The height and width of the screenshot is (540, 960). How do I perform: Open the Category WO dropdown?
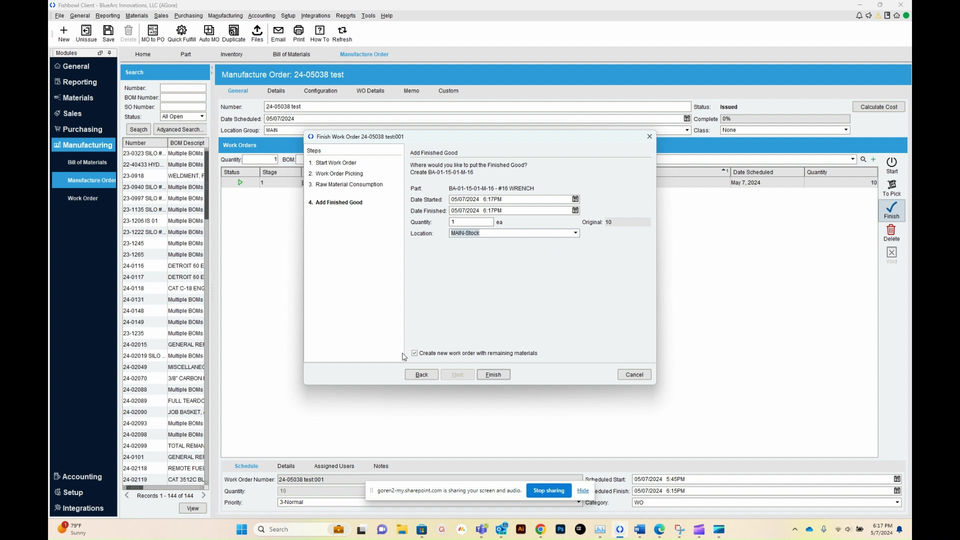tap(898, 502)
